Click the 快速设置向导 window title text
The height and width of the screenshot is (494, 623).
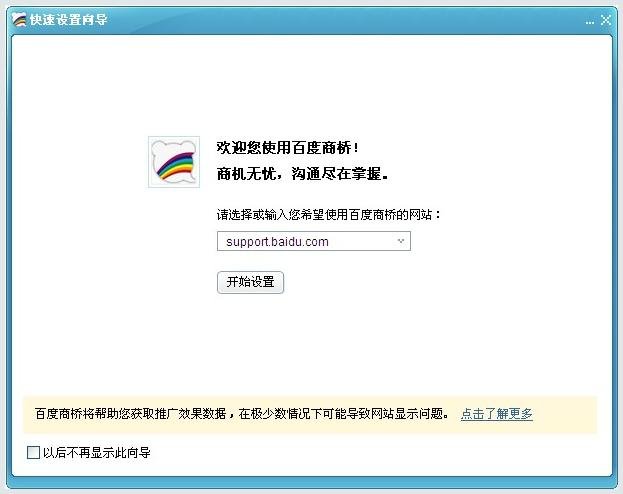[x=68, y=19]
